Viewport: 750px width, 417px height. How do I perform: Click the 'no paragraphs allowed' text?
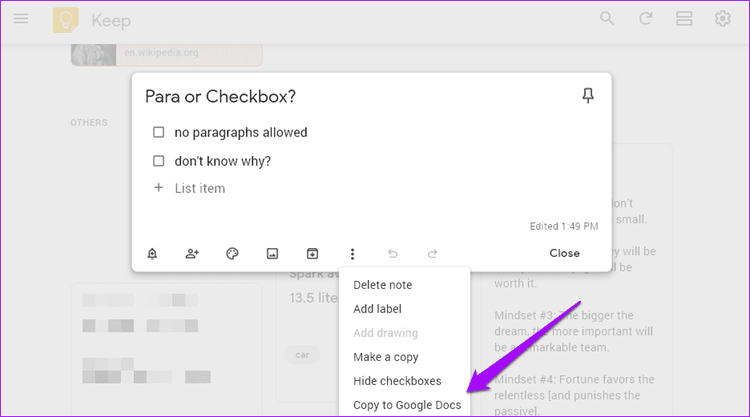click(241, 132)
